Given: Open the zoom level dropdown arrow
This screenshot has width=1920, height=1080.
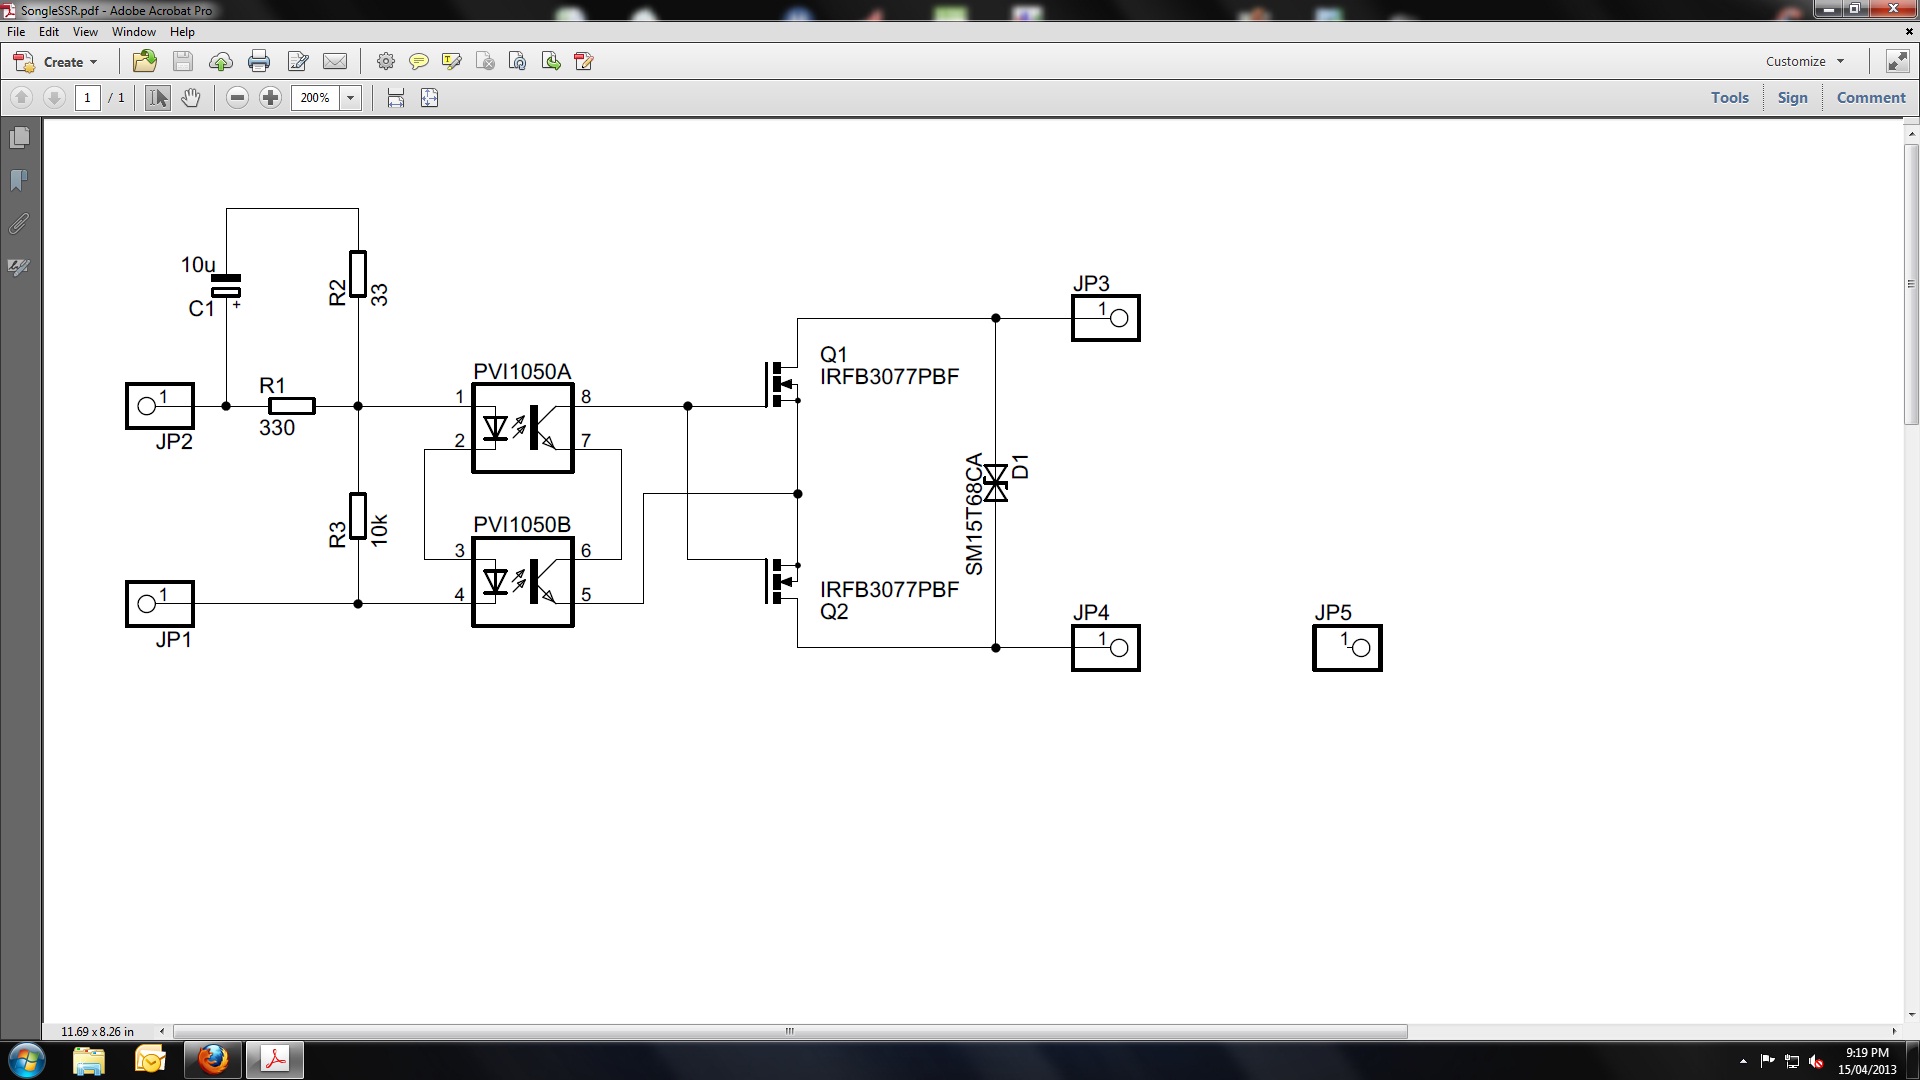Looking at the screenshot, I should pyautogui.click(x=351, y=98).
